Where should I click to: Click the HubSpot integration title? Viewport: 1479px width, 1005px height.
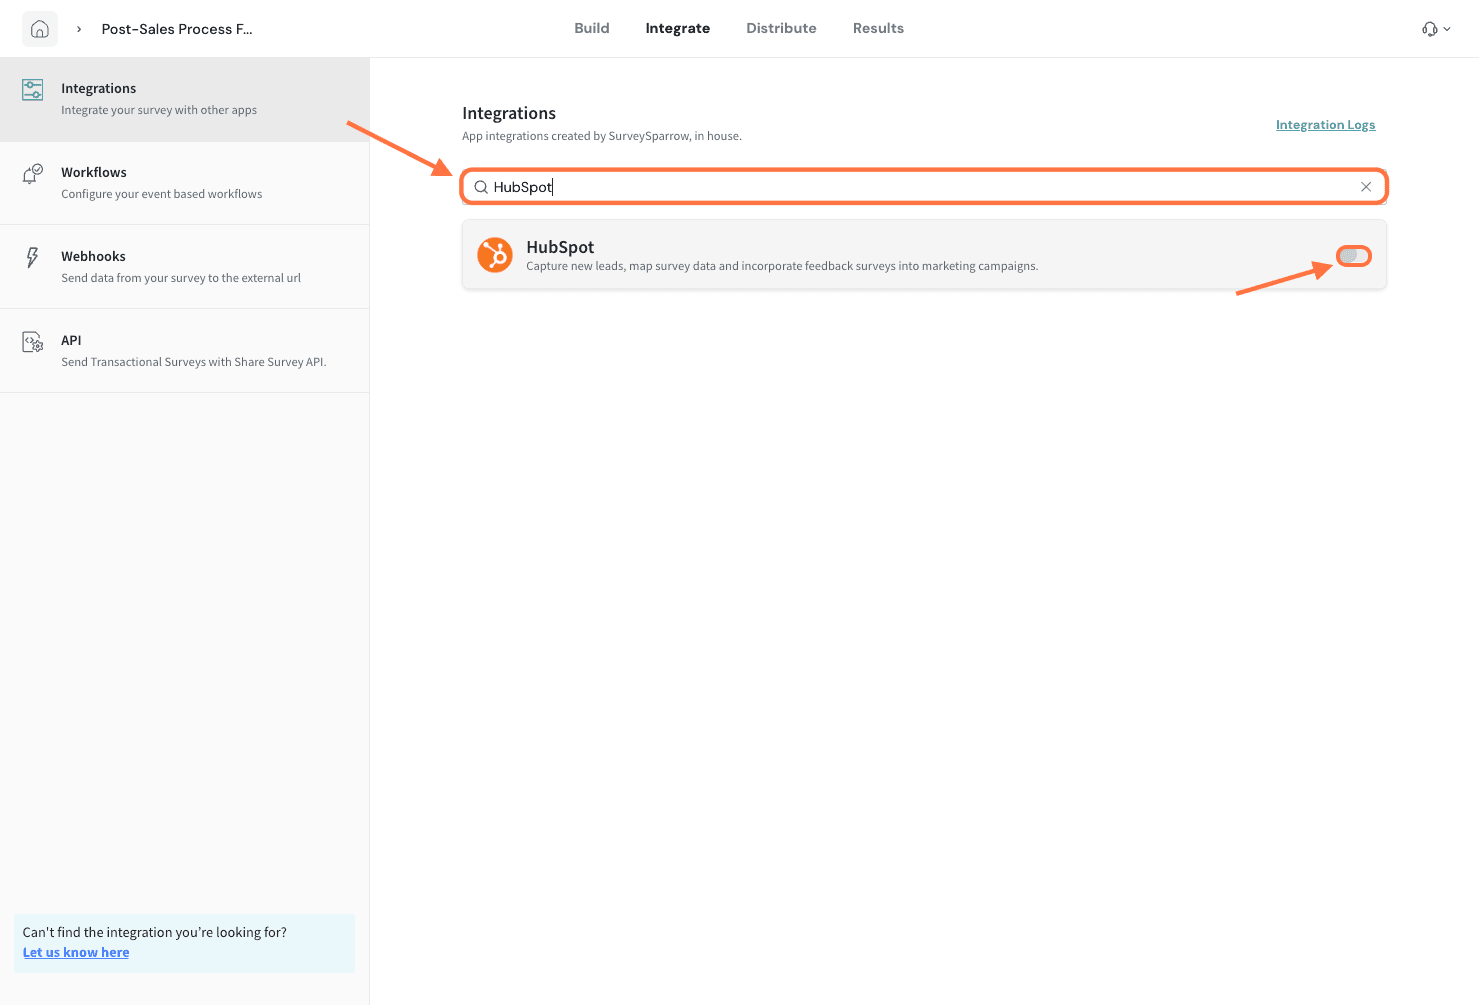click(x=560, y=247)
